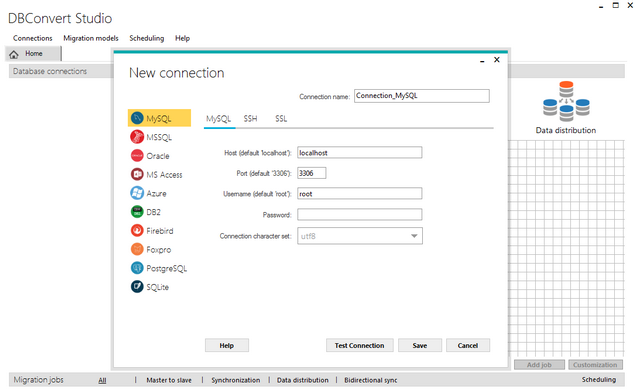This screenshot has width=639, height=392.
Task: Click the Migration jobs label
Action: (39, 380)
